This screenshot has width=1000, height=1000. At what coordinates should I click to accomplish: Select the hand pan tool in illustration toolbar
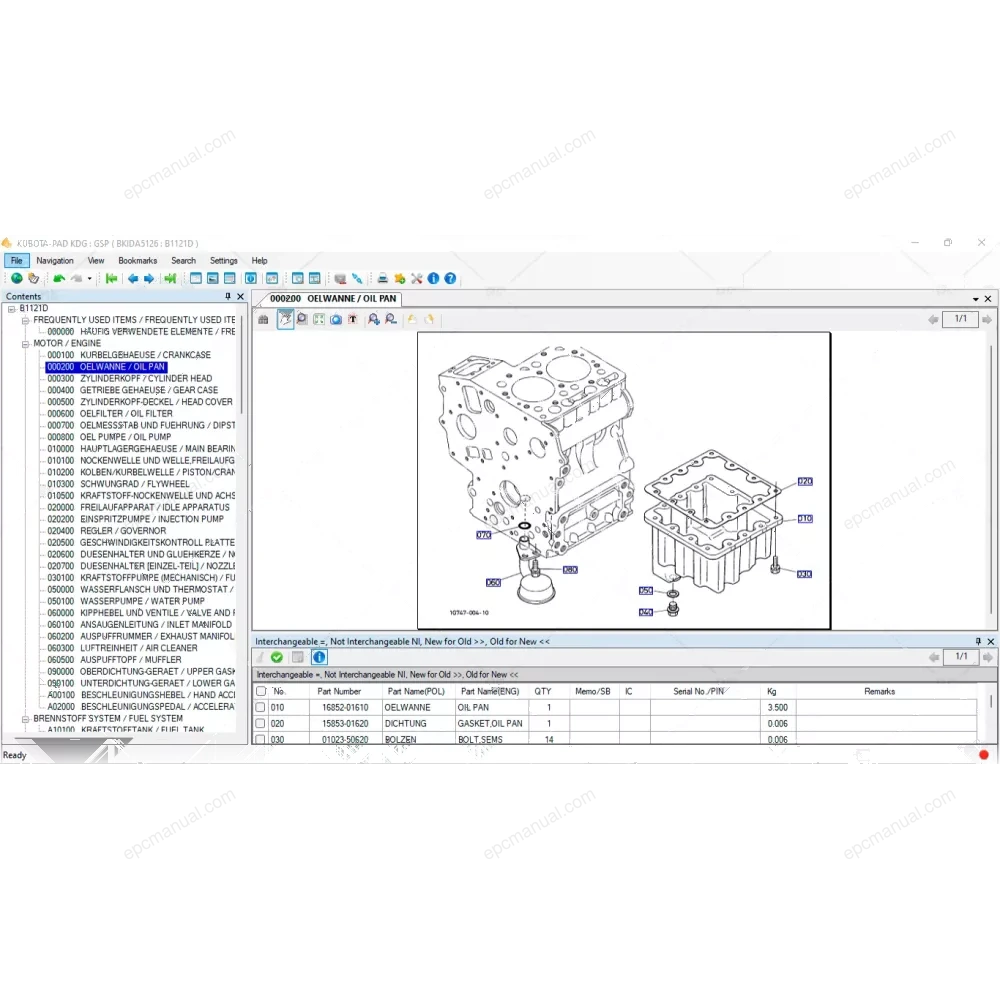pos(285,320)
